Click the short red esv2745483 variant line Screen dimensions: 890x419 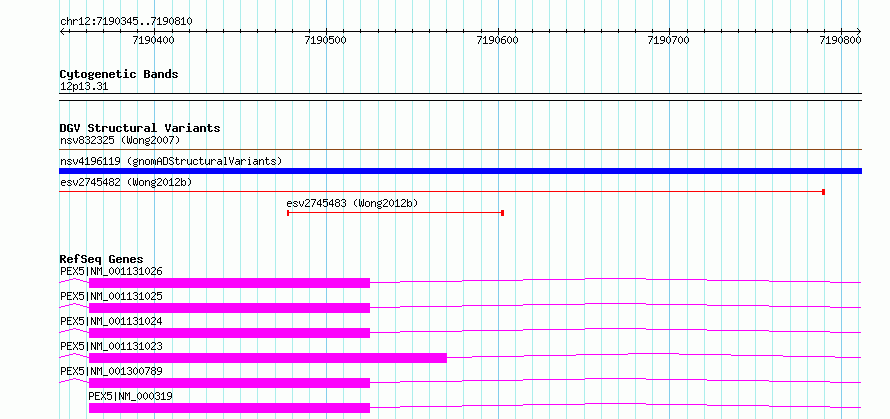396,213
